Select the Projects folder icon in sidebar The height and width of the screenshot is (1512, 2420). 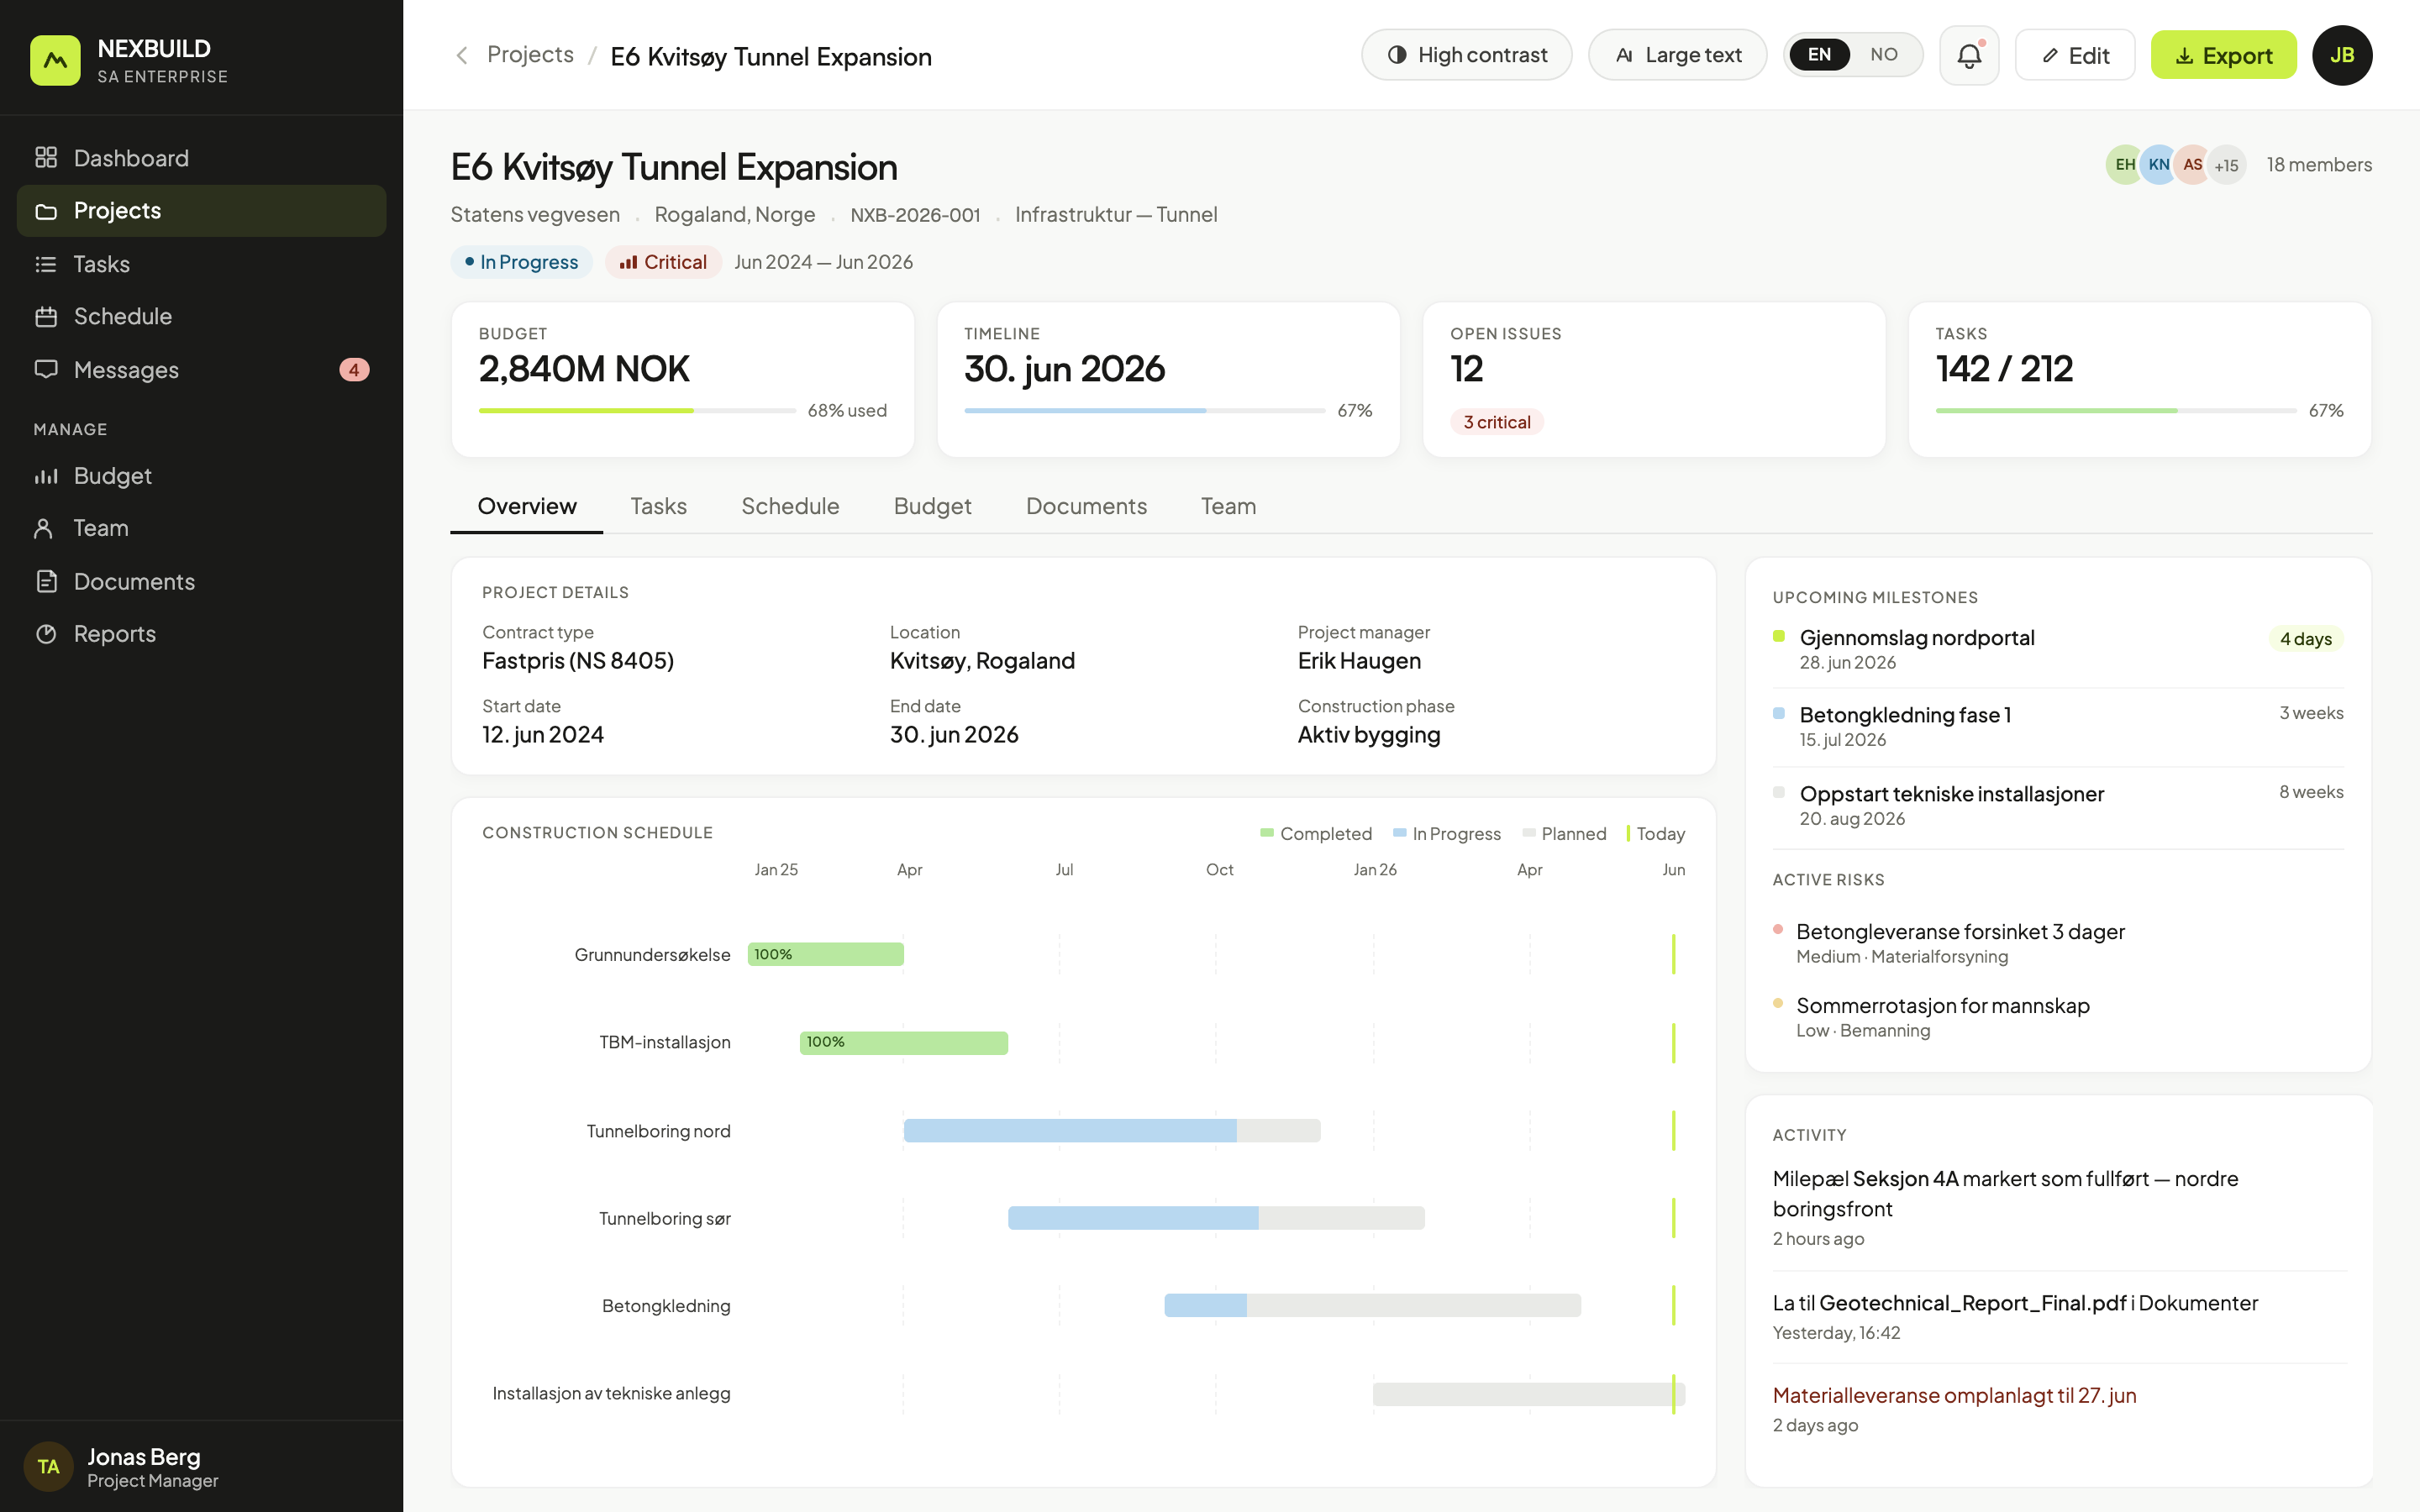click(x=46, y=211)
